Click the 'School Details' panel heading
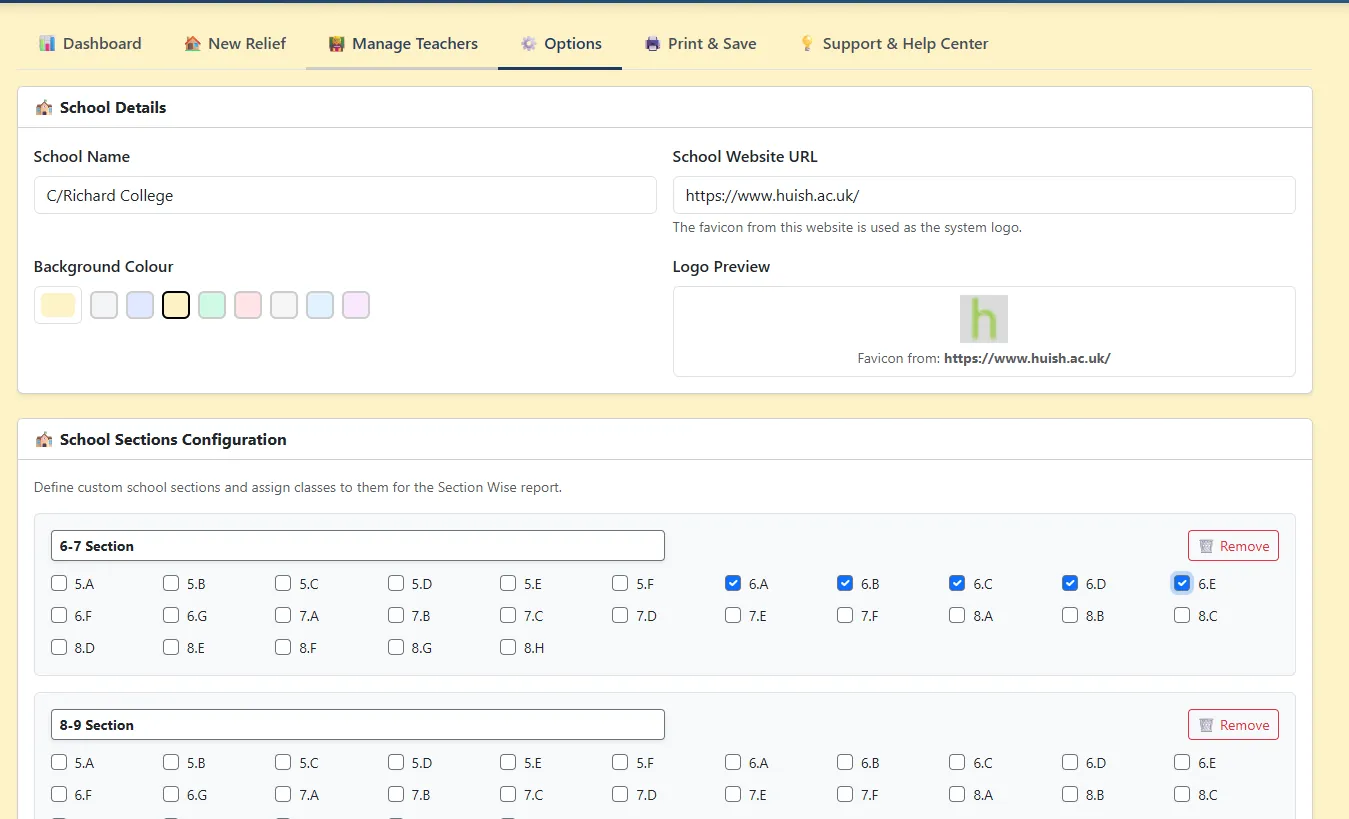 113,108
